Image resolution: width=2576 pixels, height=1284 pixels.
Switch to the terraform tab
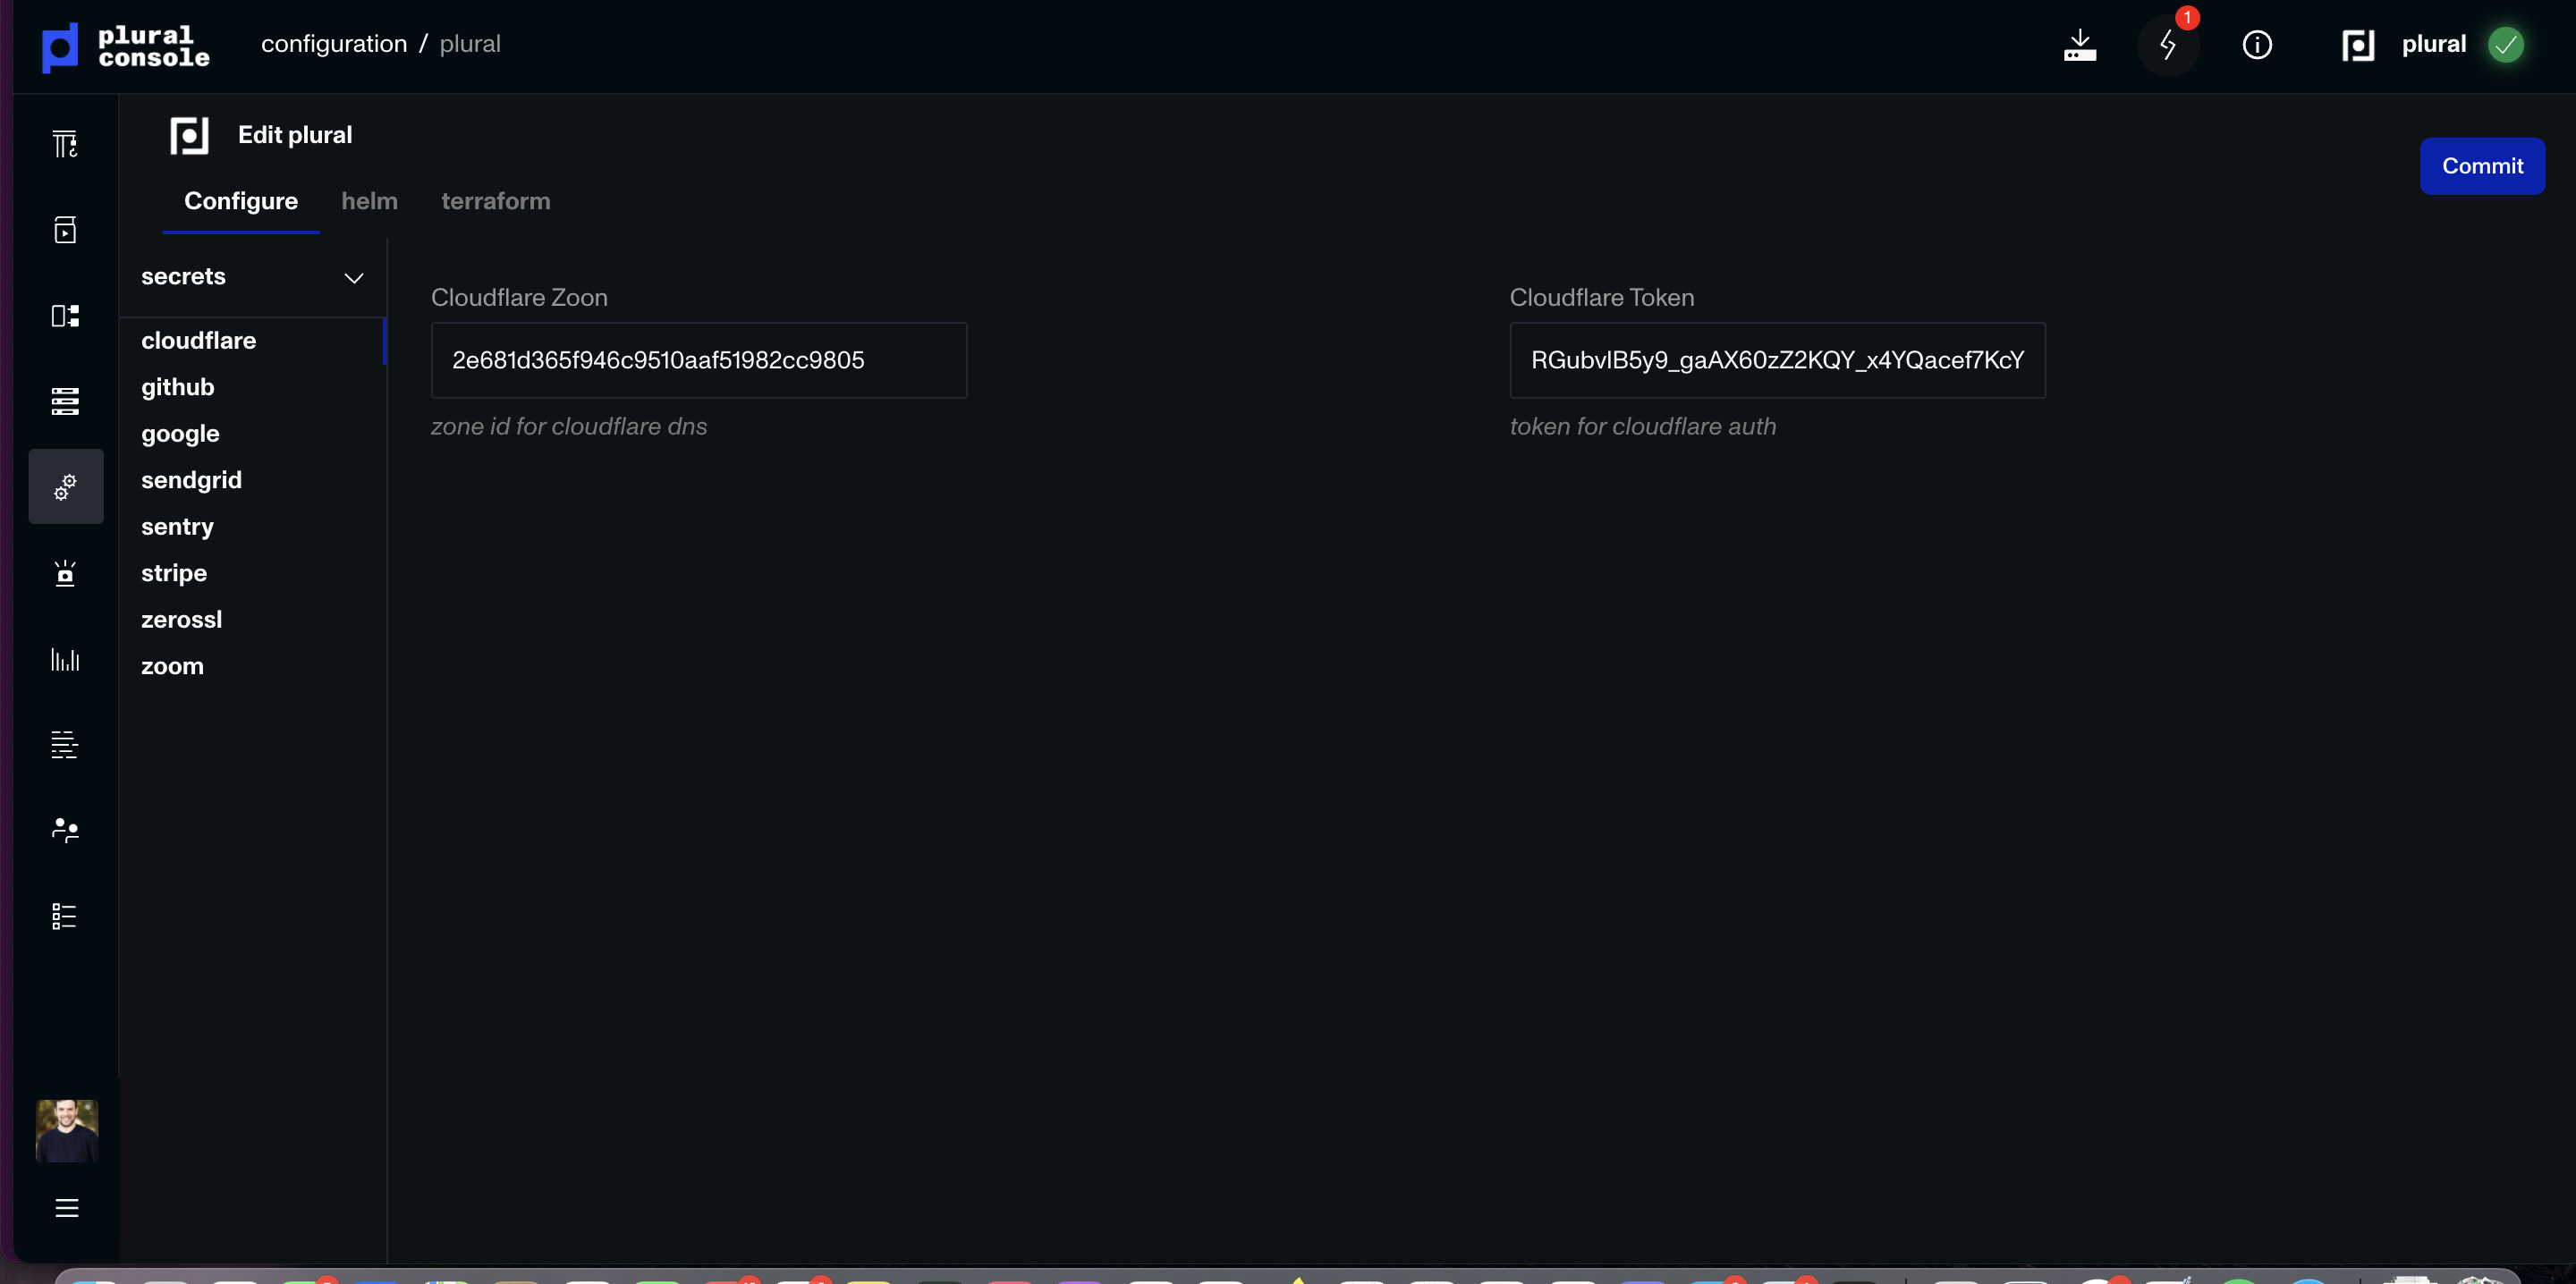495,201
